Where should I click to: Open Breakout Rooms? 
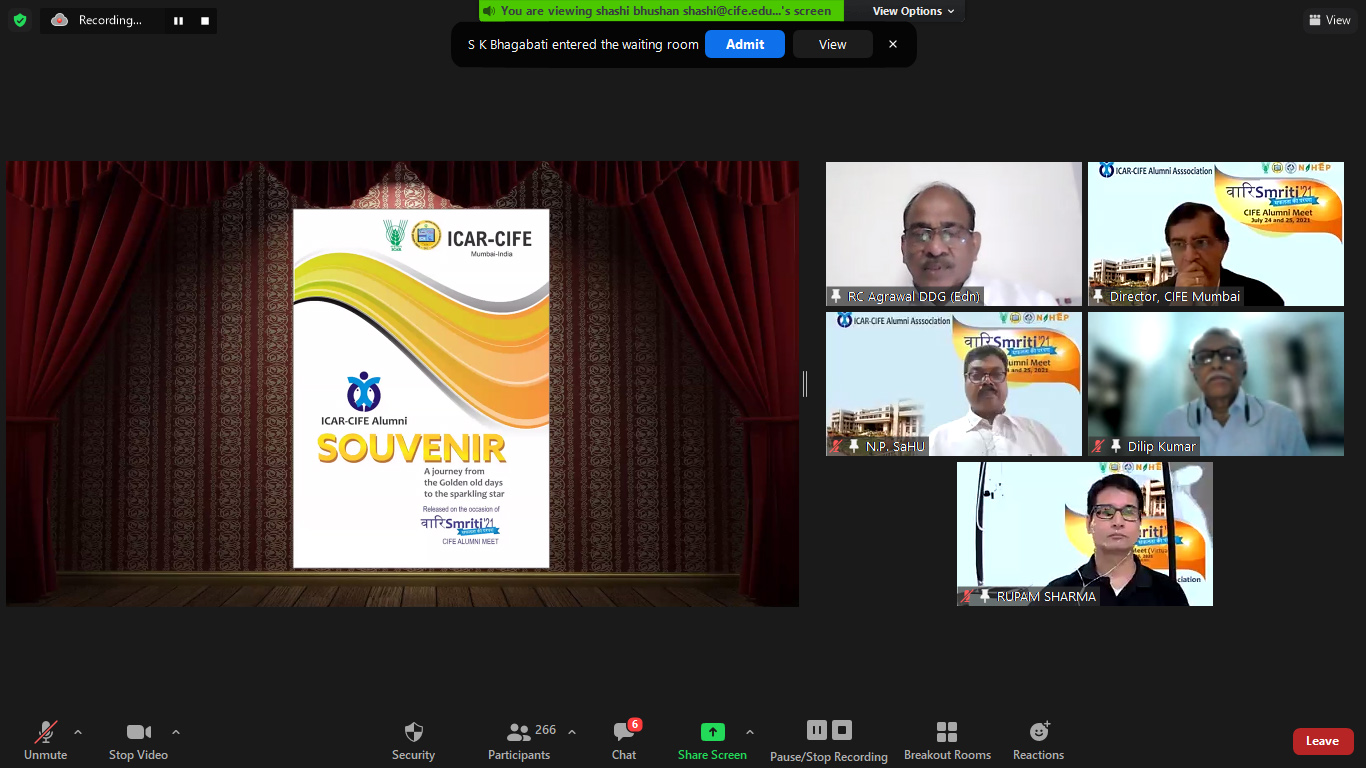tap(947, 740)
